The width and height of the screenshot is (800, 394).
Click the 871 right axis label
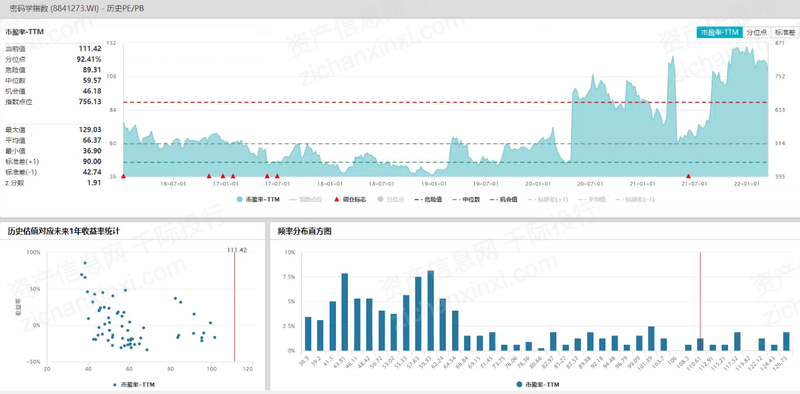coord(779,43)
